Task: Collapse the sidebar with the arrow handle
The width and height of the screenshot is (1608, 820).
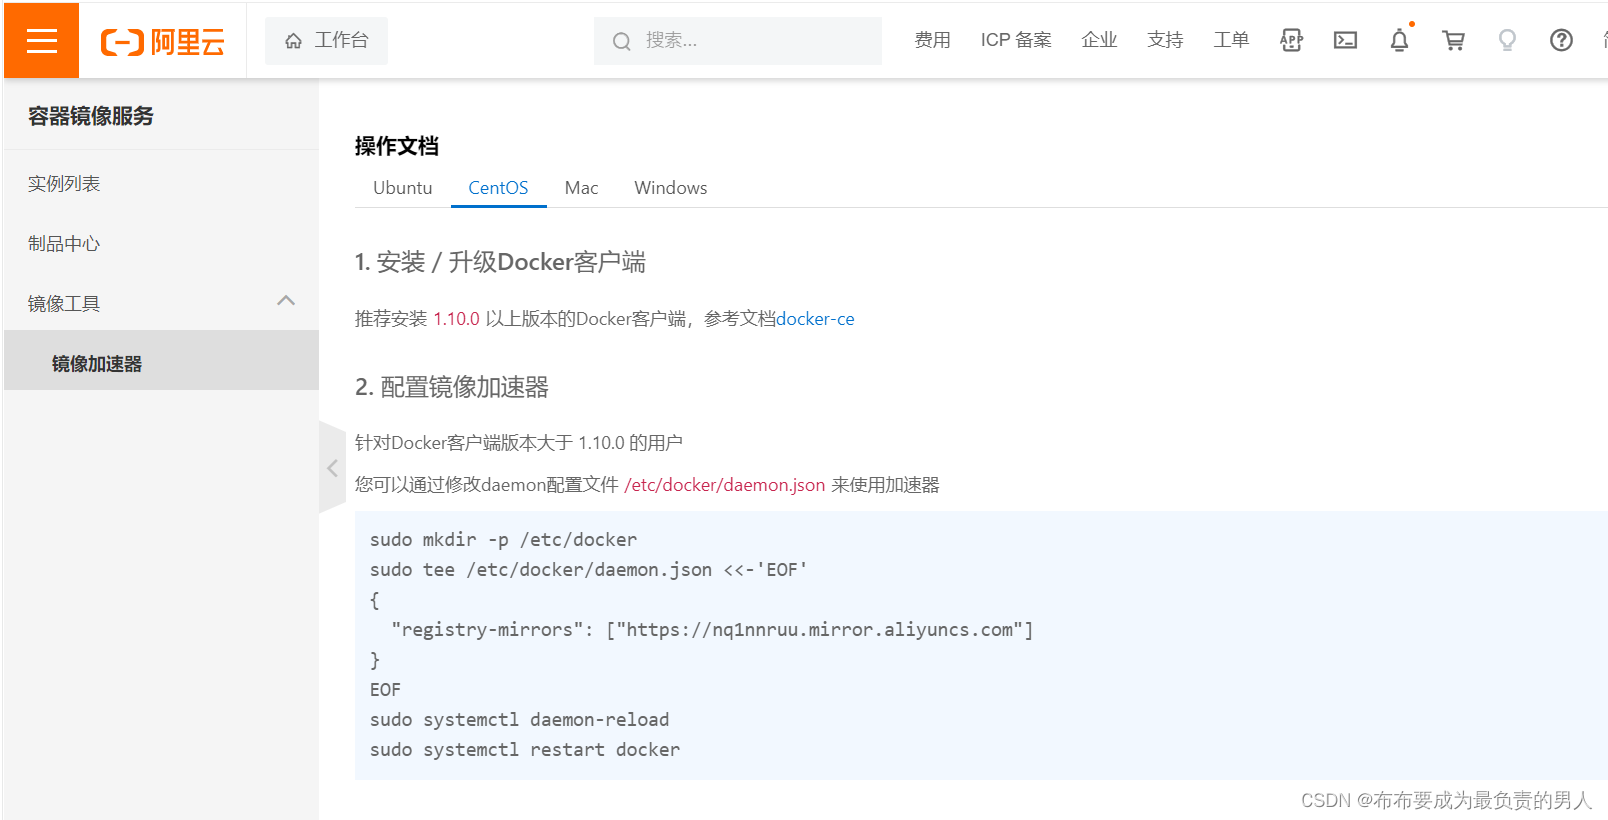Action: coord(332,467)
